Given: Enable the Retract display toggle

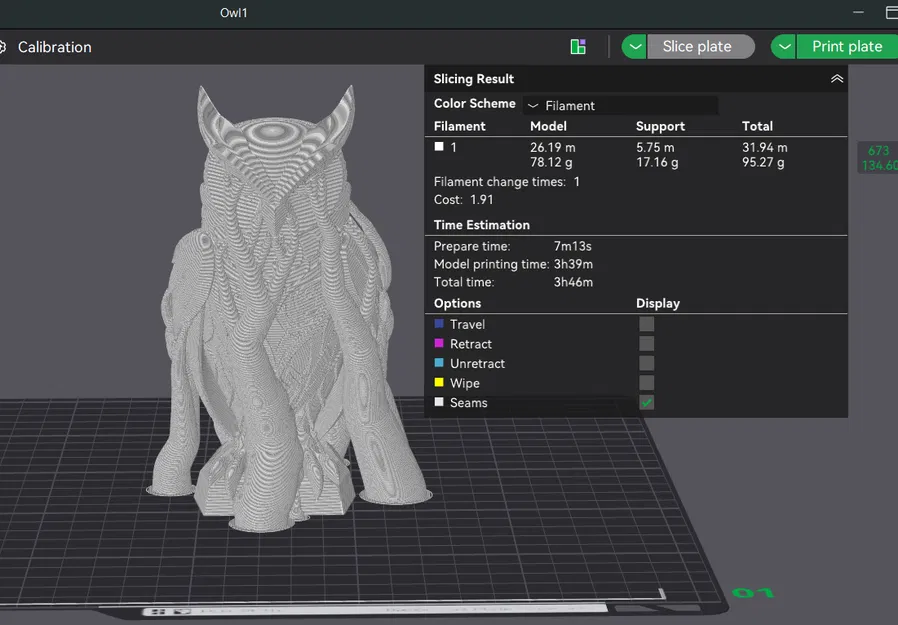Looking at the screenshot, I should pyautogui.click(x=646, y=344).
